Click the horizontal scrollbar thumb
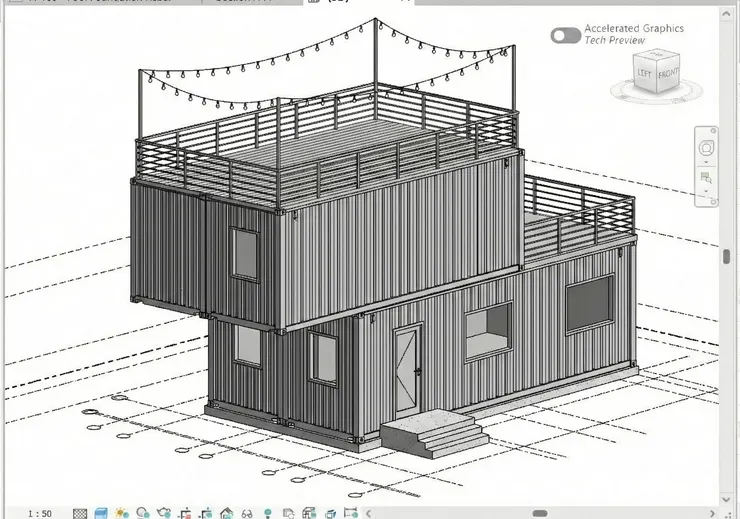The image size is (740, 519). coord(540,513)
